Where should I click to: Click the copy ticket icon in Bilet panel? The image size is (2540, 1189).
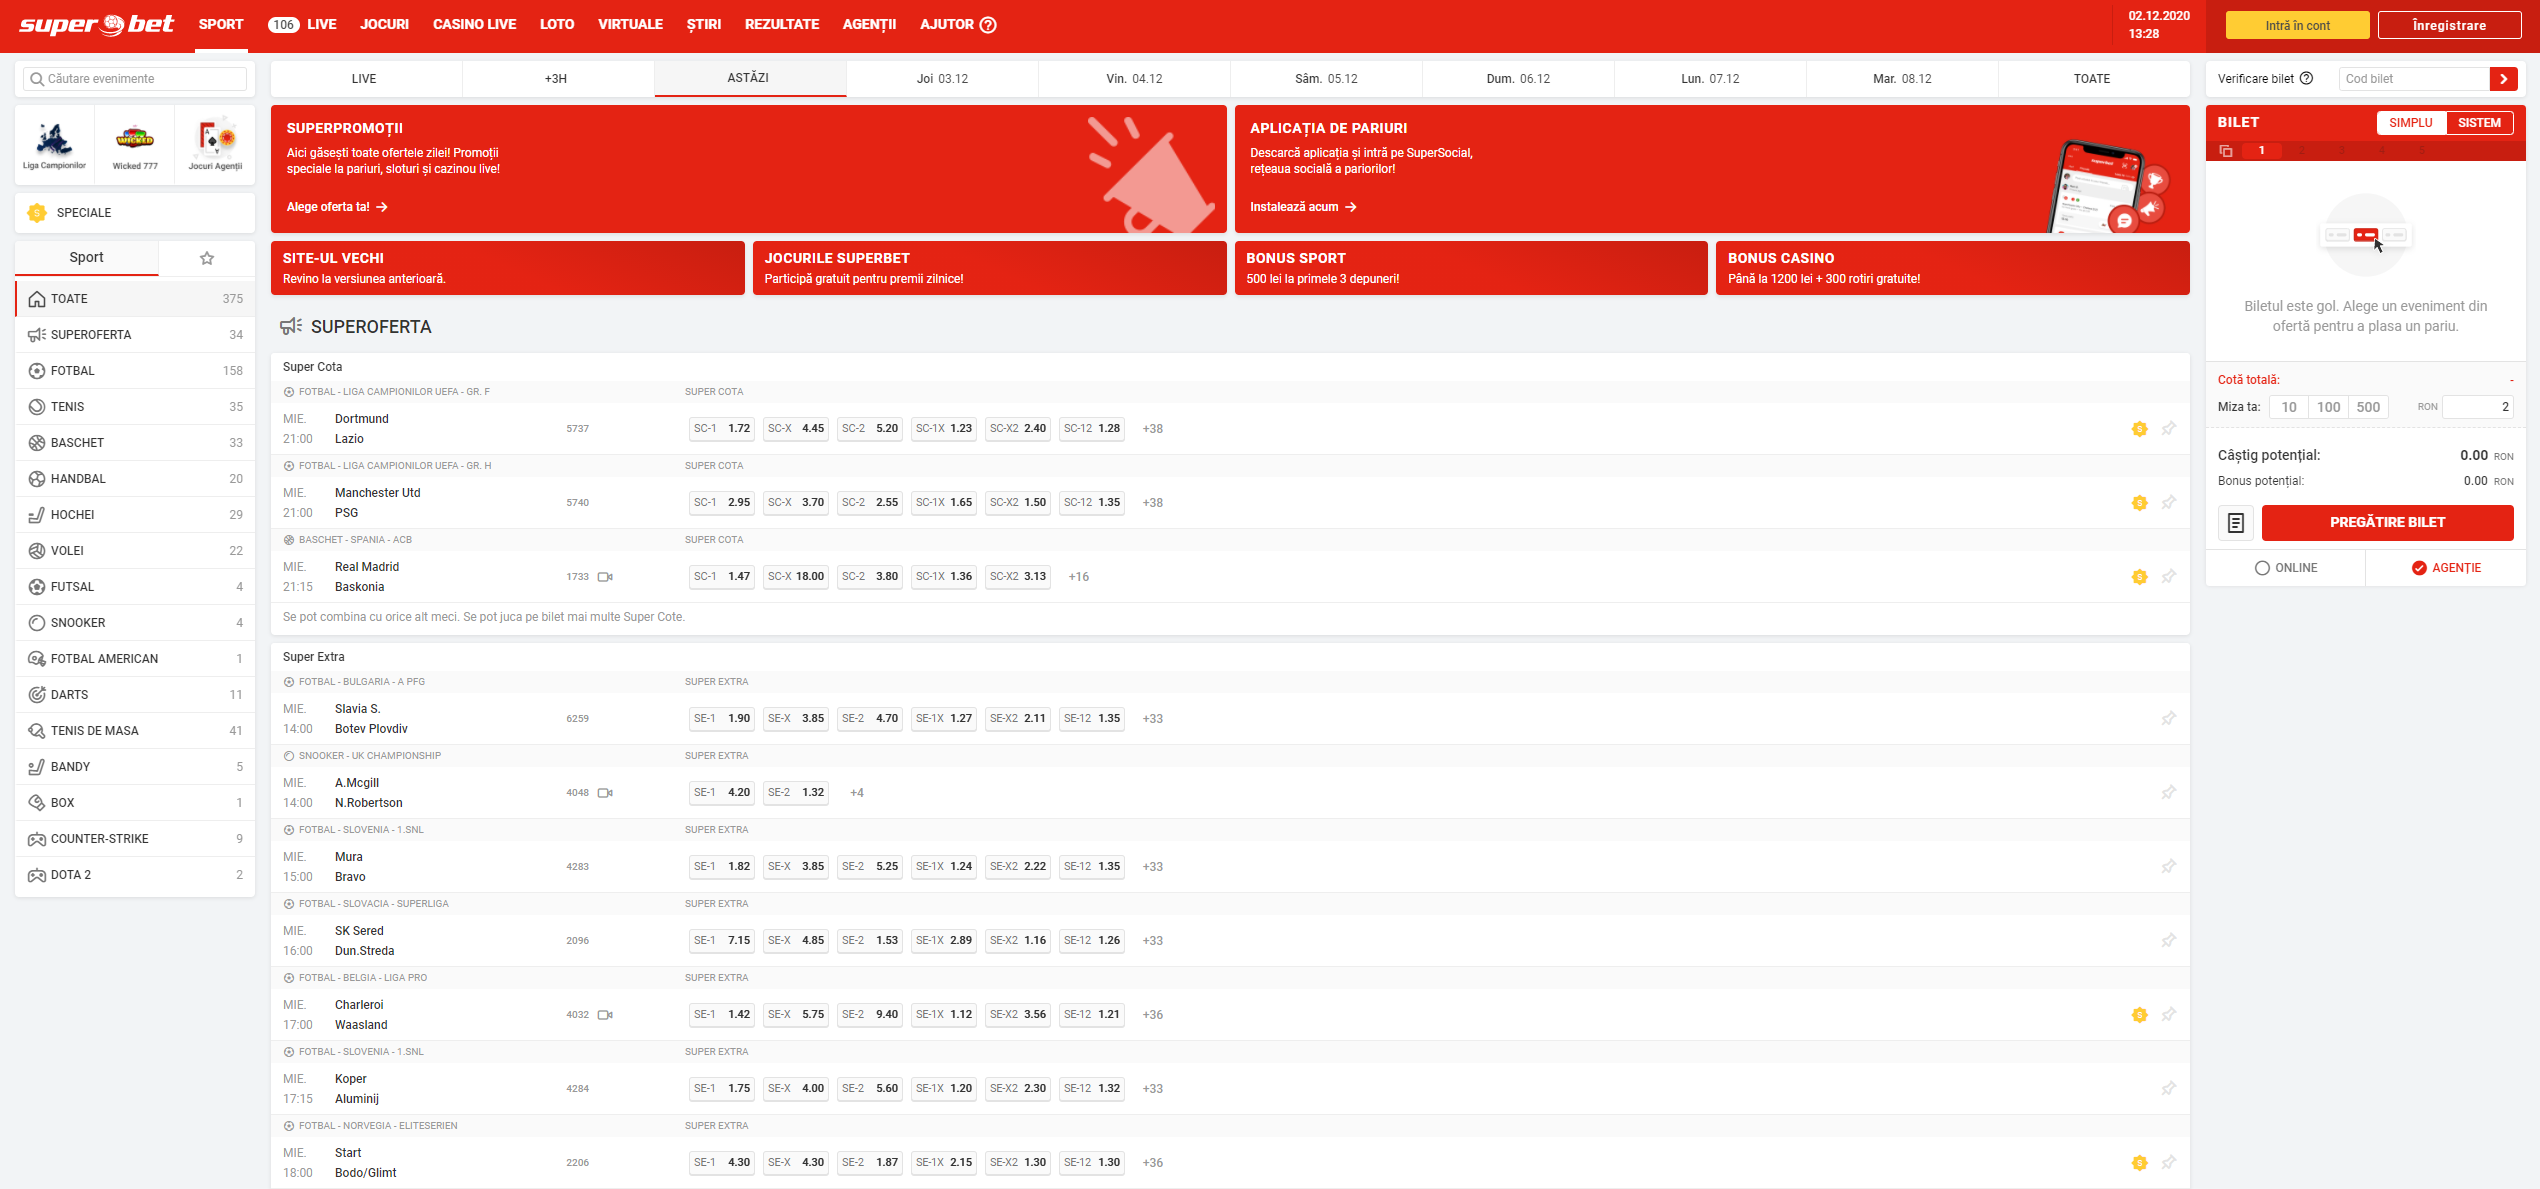click(2226, 151)
